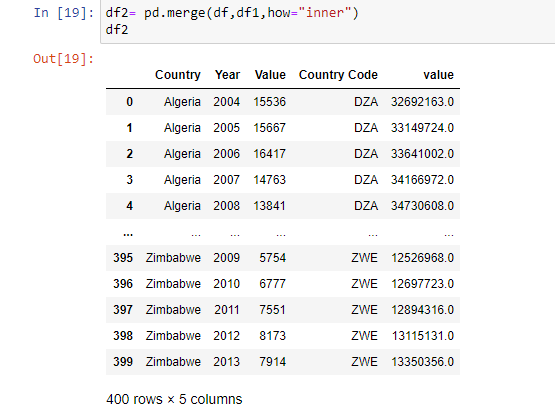Select the lowercase value column header
The image size is (555, 414).
click(438, 75)
